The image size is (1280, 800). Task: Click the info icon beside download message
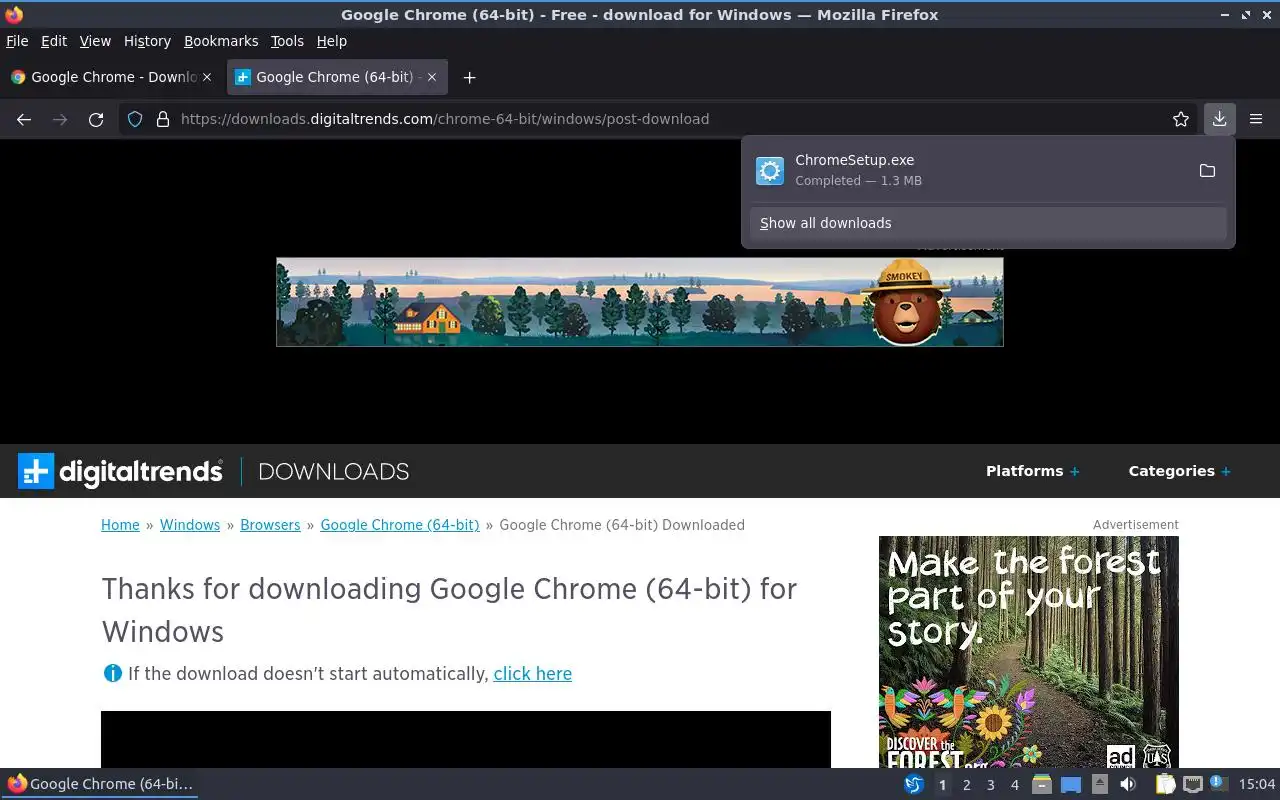[x=113, y=673]
